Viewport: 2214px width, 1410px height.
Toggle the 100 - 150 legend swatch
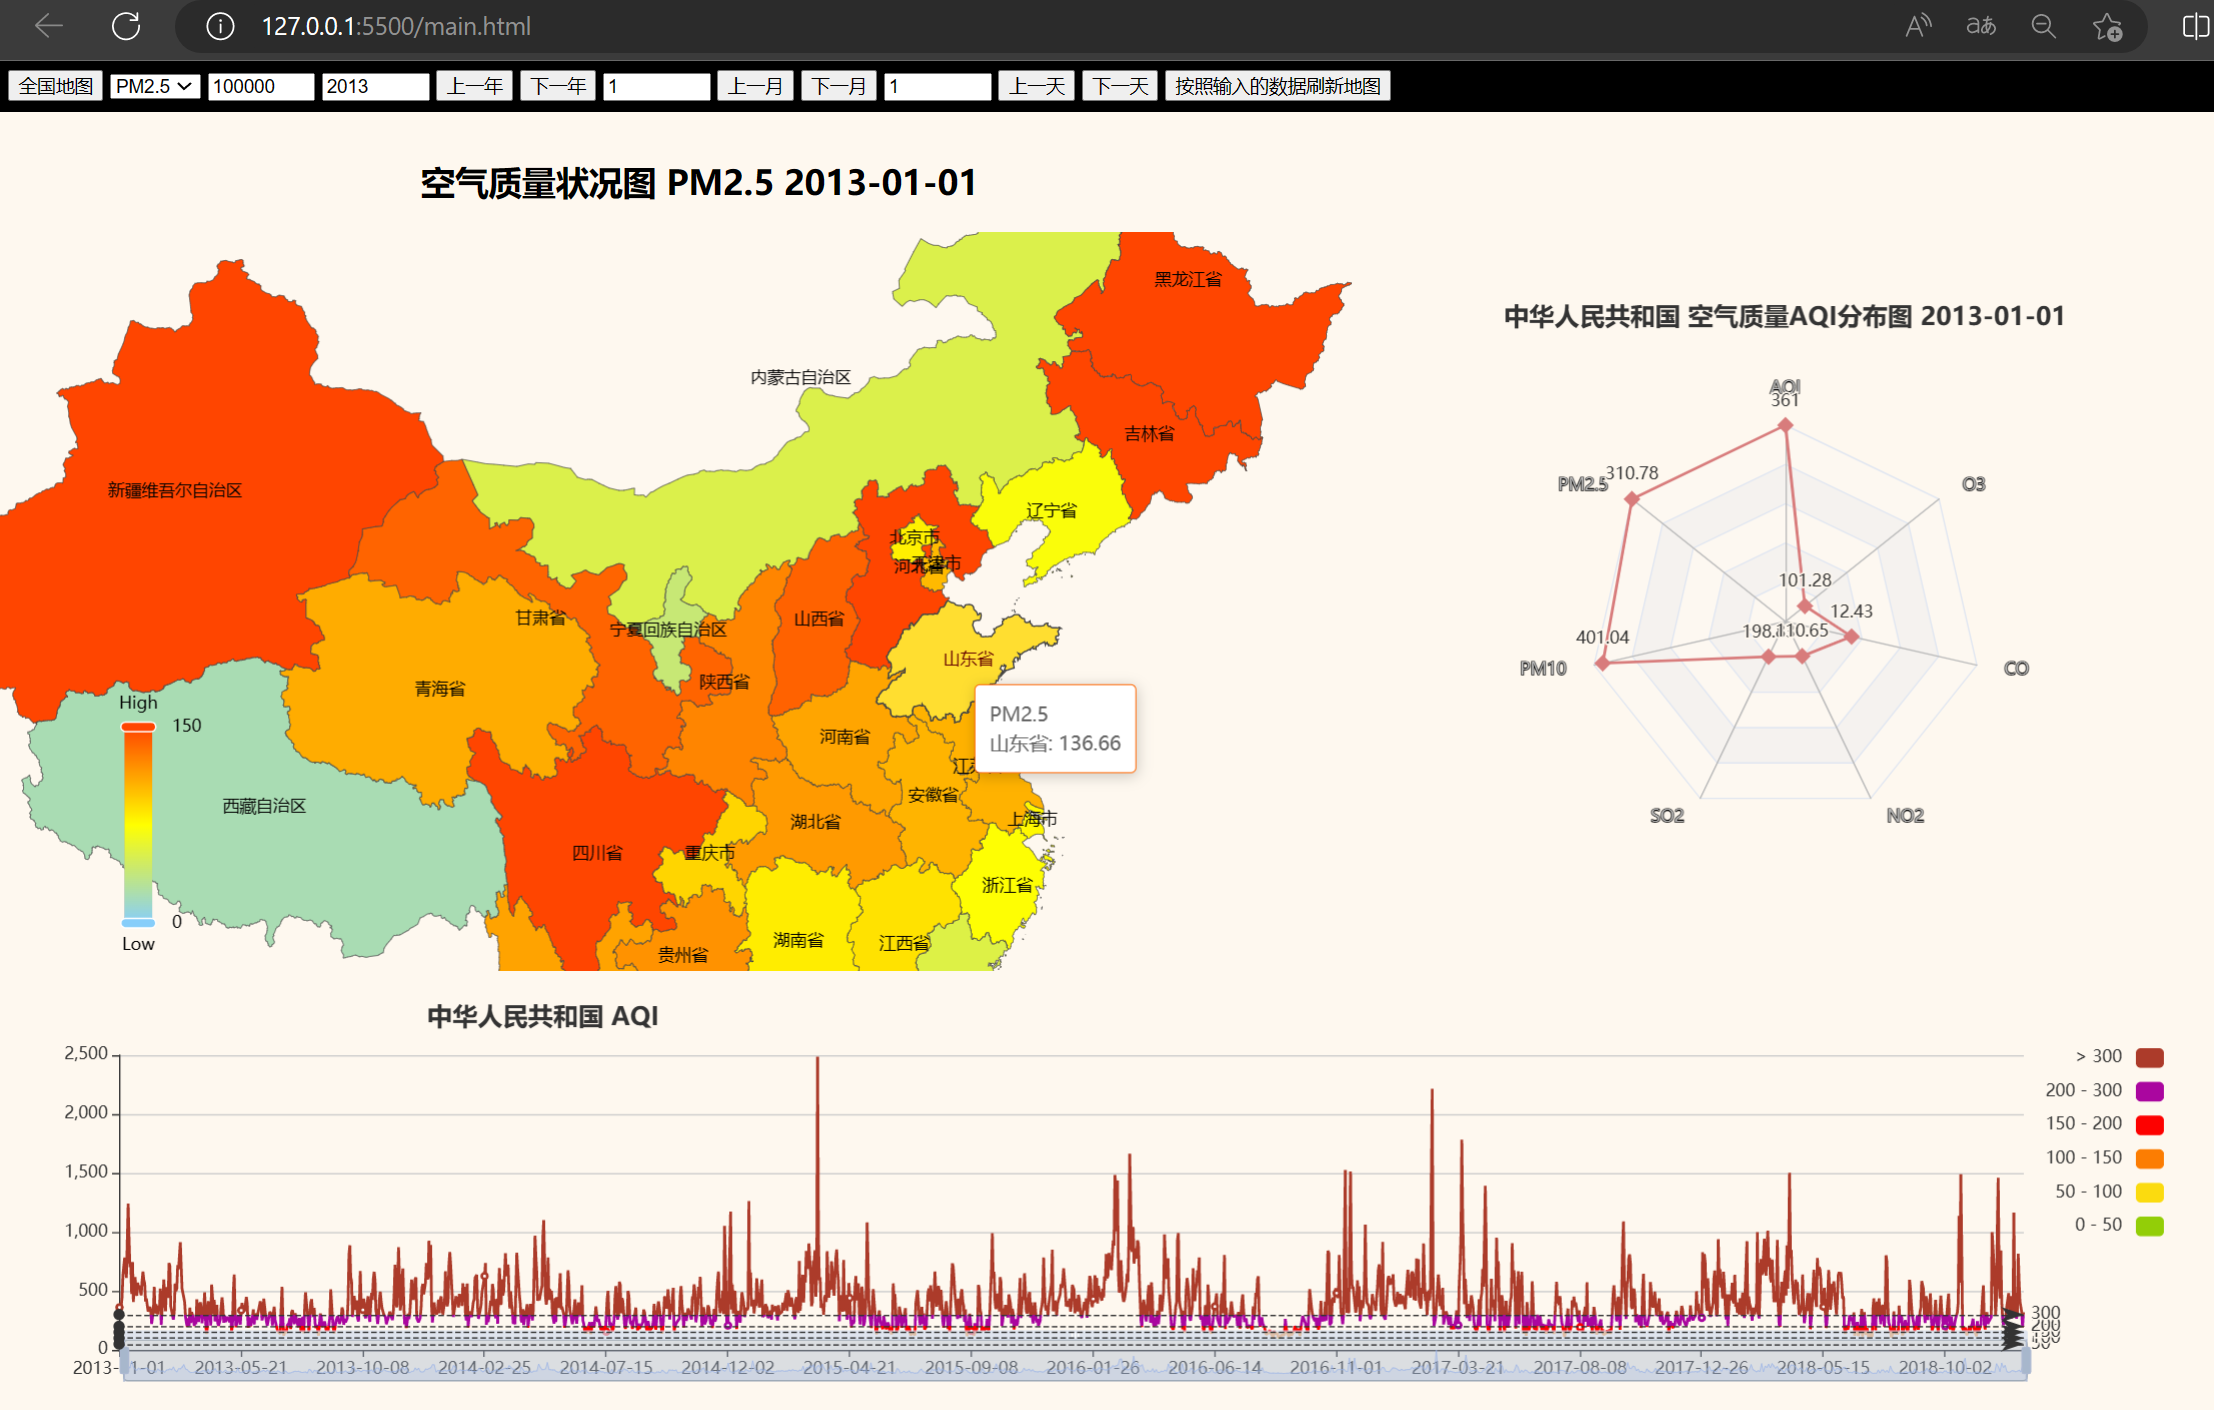coord(2149,1158)
